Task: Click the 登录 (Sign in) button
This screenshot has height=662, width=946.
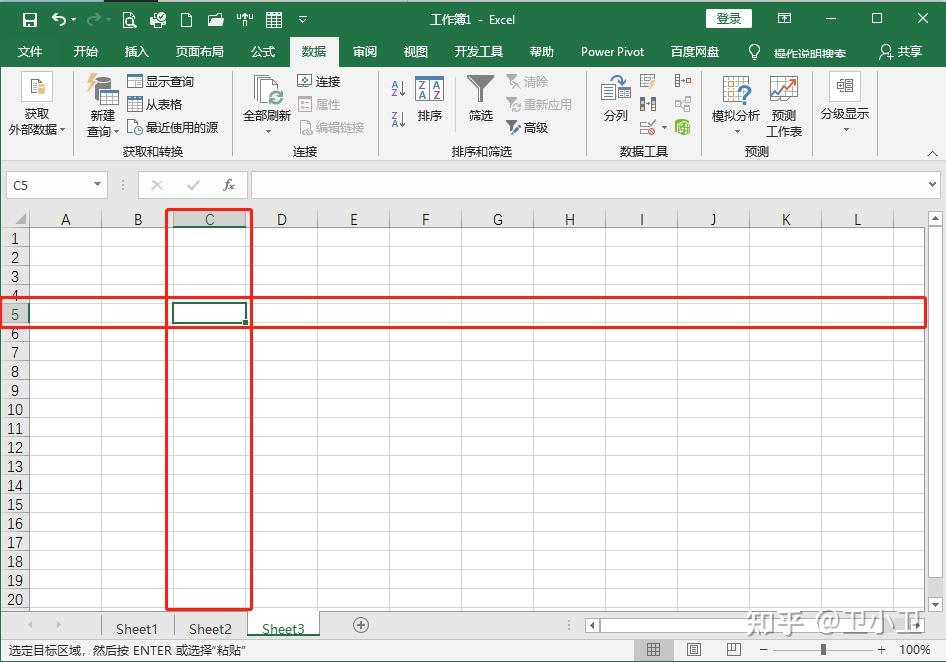Action: tap(729, 18)
